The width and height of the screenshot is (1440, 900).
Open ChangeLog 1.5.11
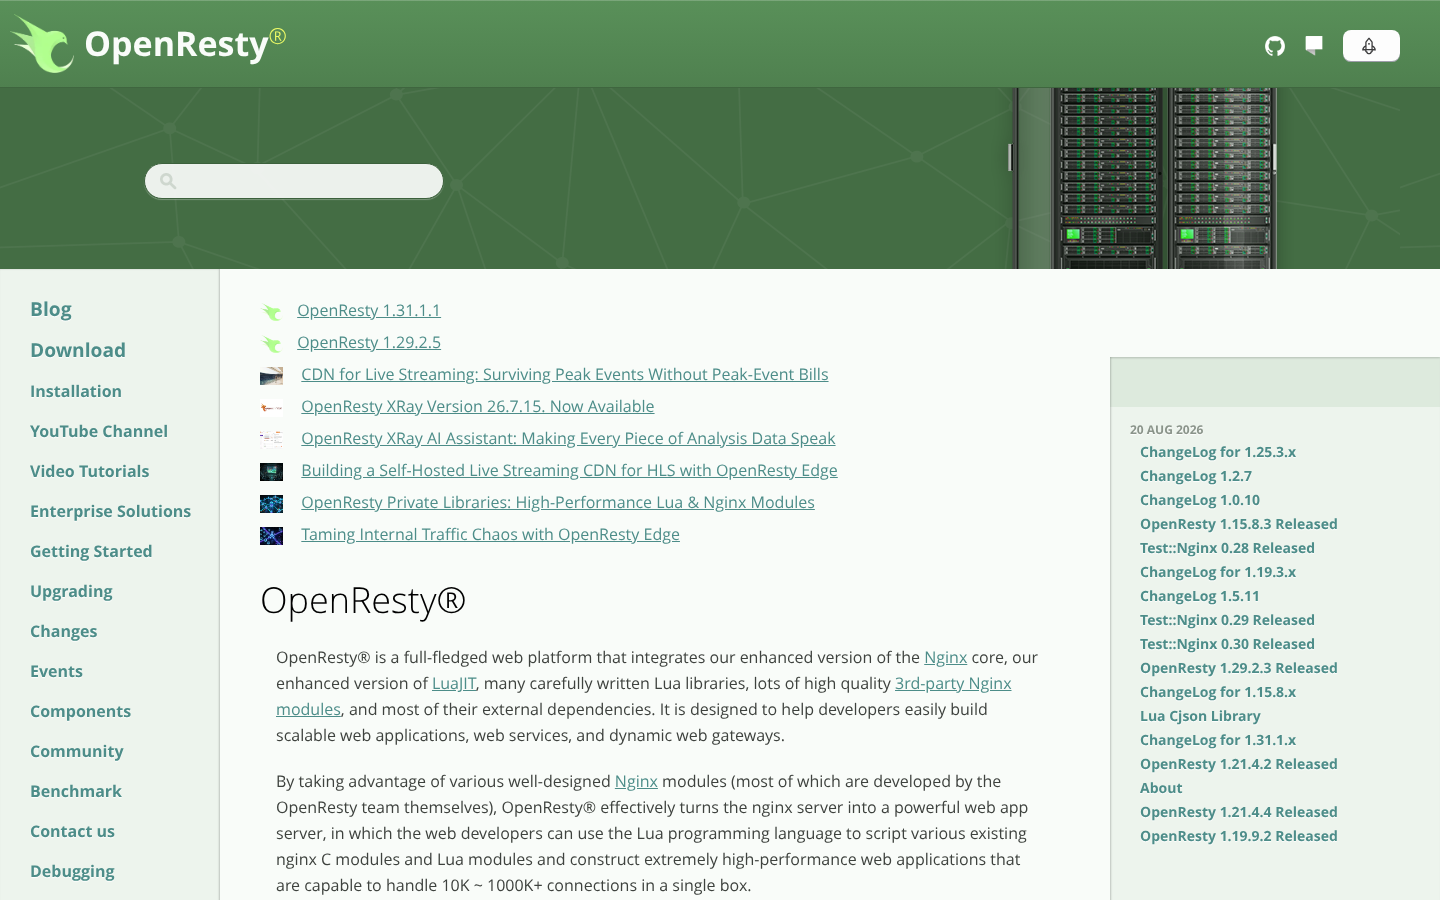point(1200,596)
